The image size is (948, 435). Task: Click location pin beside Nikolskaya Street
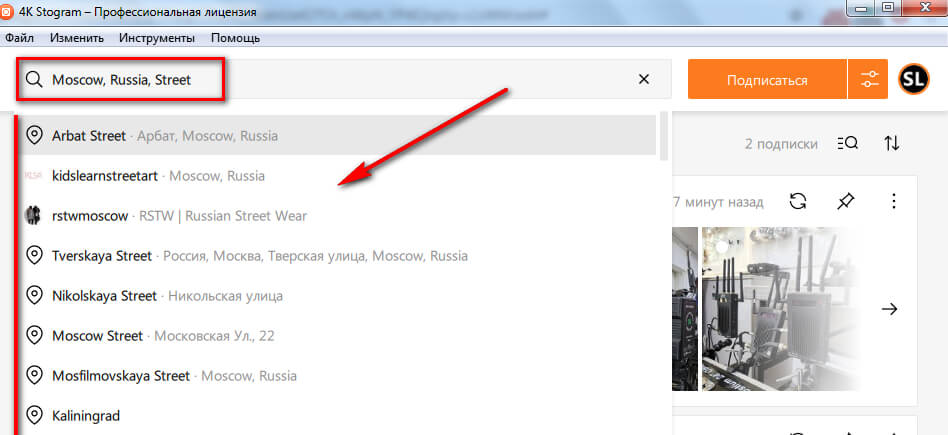pyautogui.click(x=34, y=295)
